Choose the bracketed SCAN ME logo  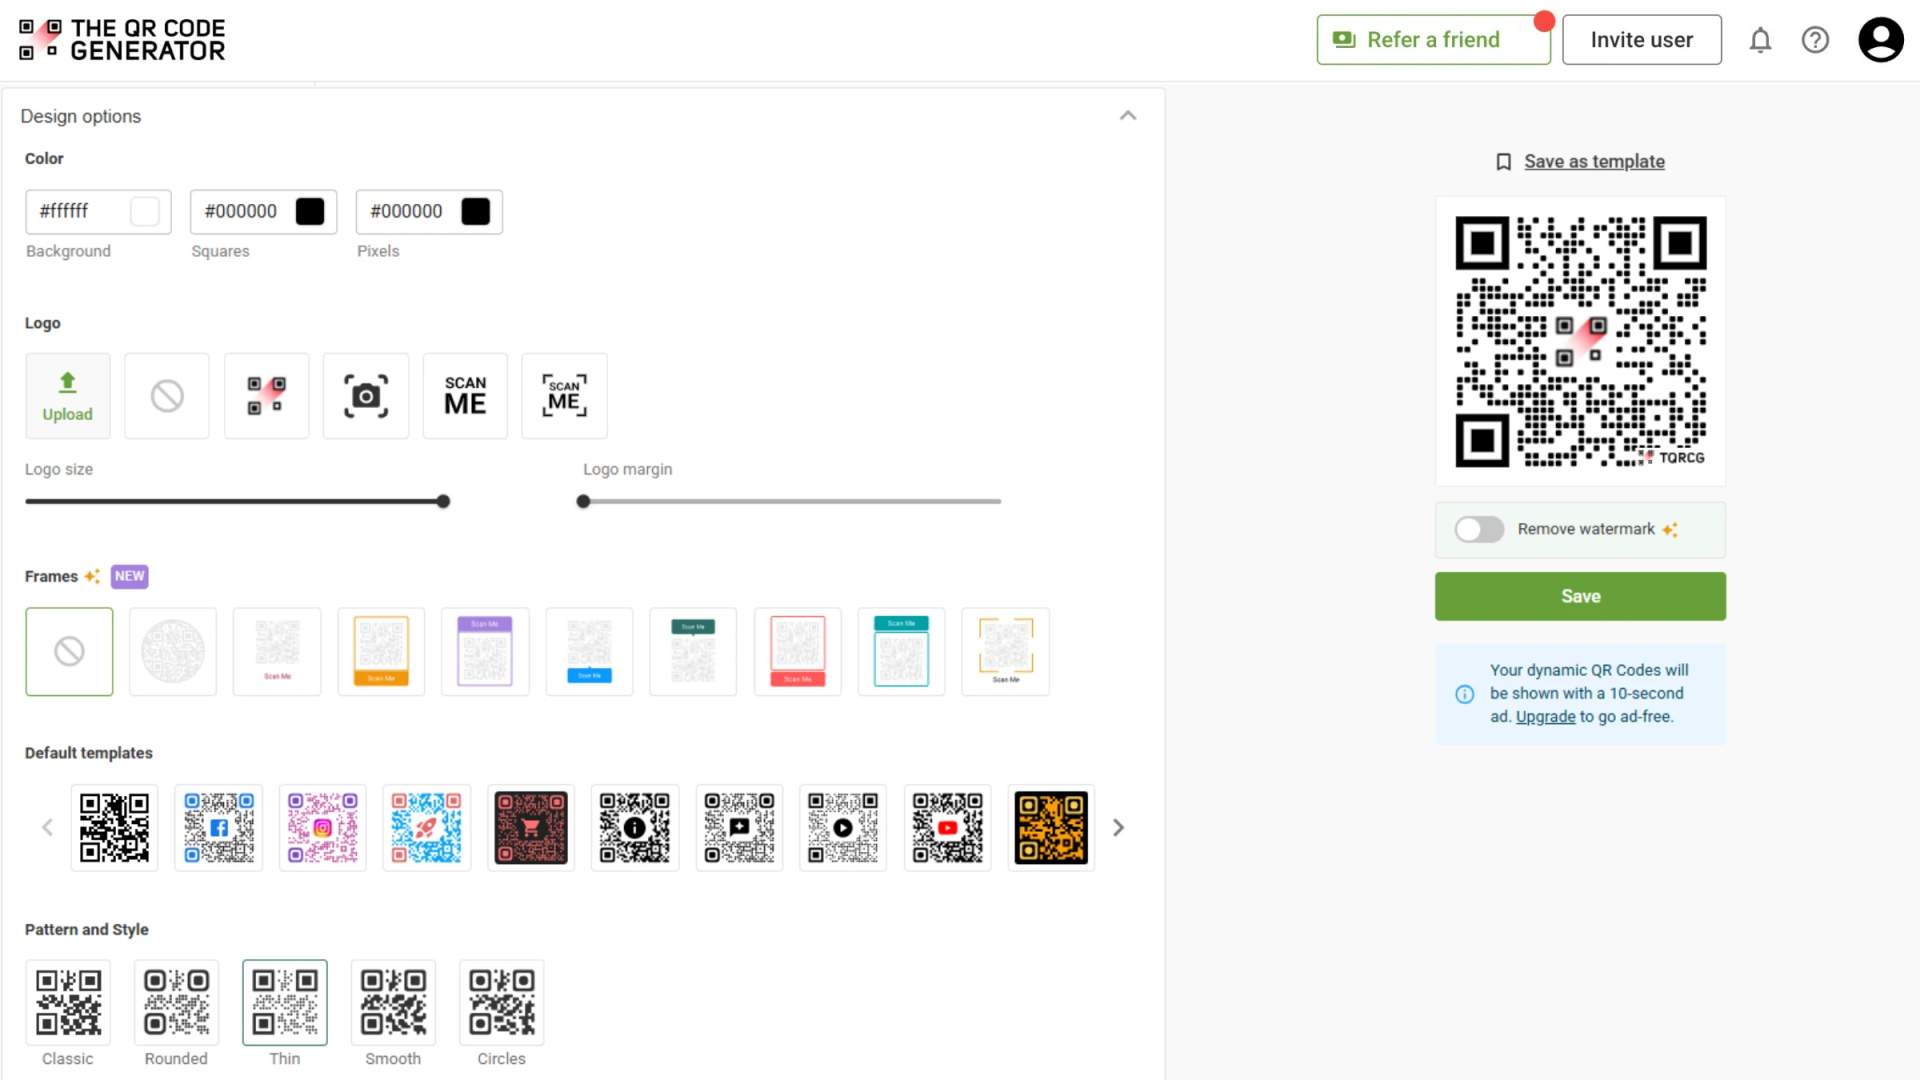tap(564, 396)
